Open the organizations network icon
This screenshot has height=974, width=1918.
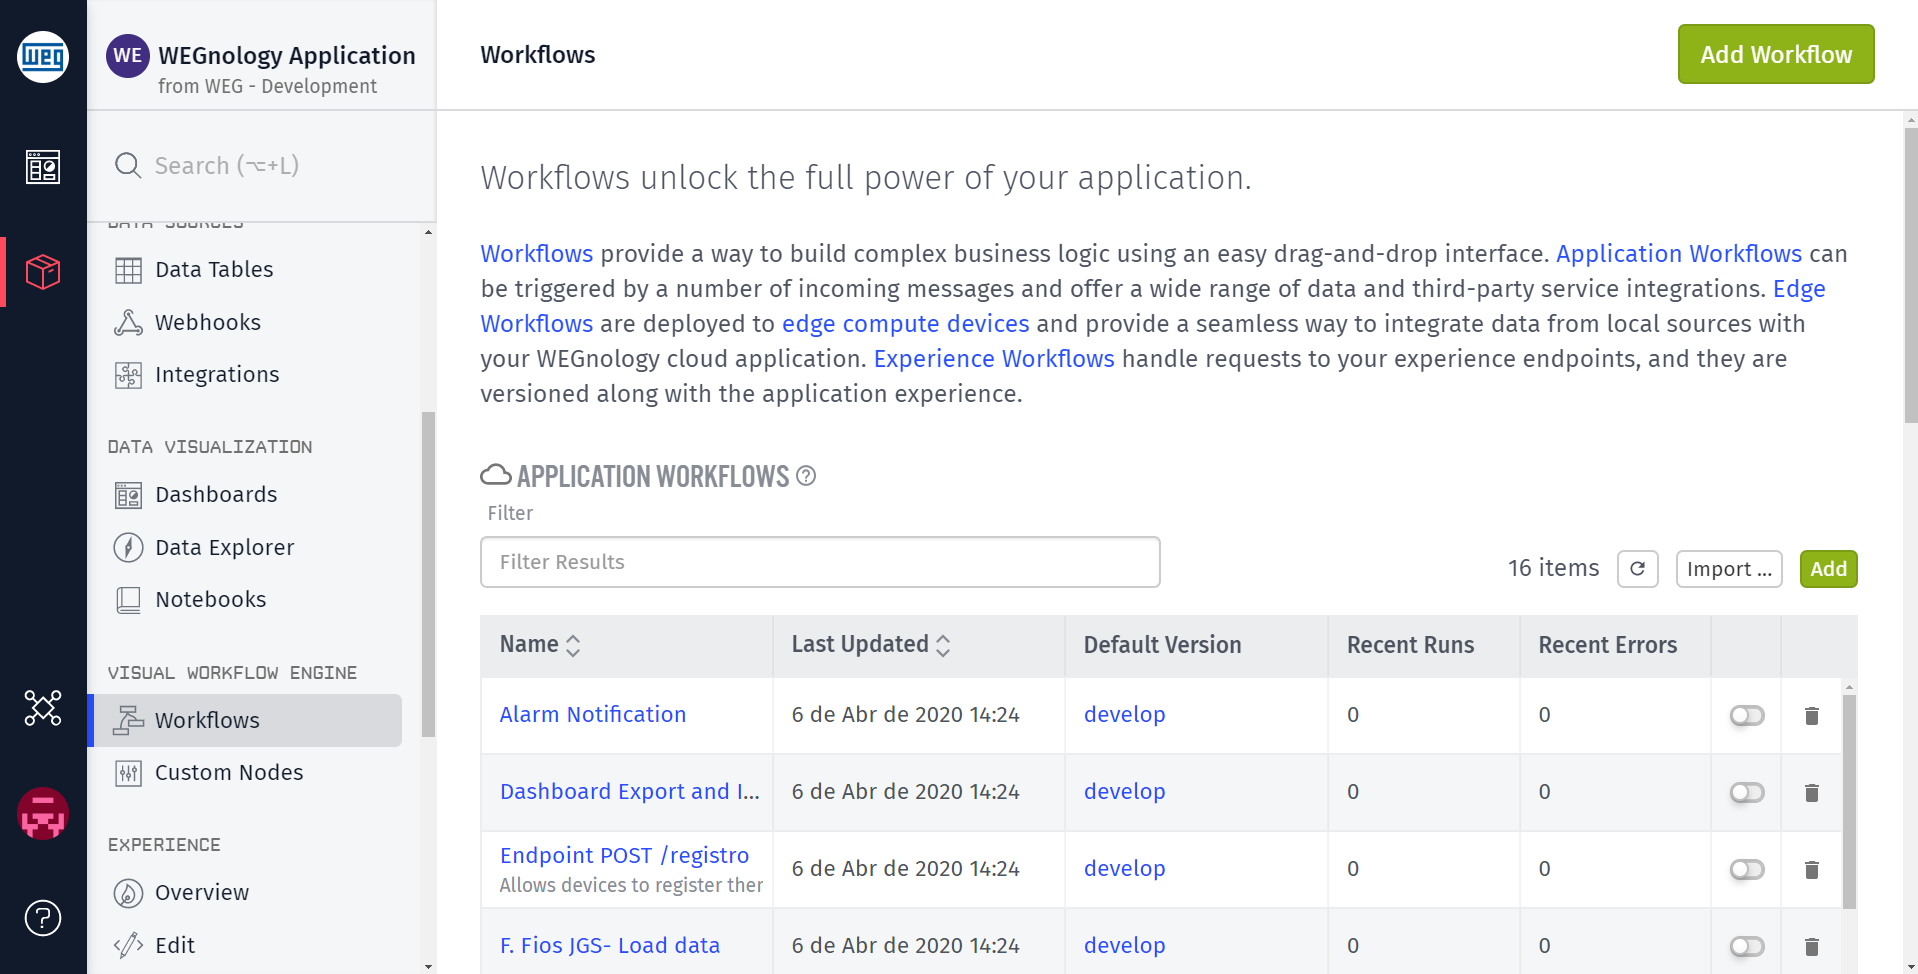[43, 708]
